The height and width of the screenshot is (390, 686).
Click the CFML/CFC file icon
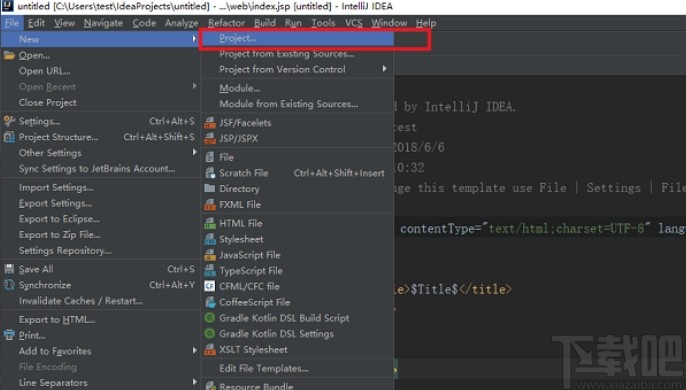[210, 286]
